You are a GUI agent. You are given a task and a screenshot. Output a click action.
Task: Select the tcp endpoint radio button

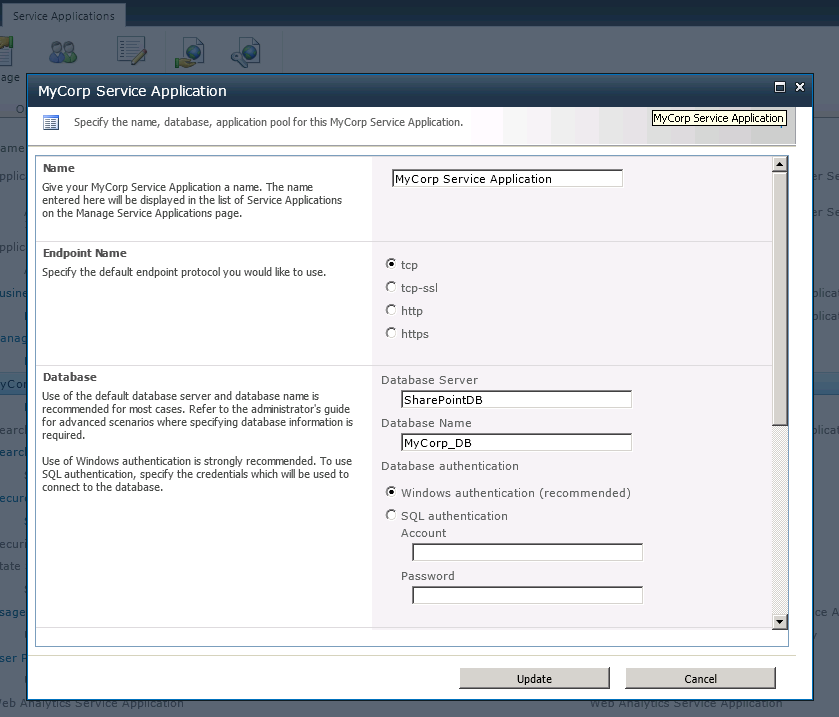tap(391, 265)
